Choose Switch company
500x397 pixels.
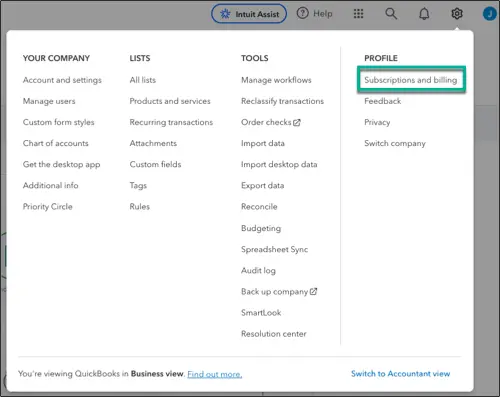coord(395,143)
